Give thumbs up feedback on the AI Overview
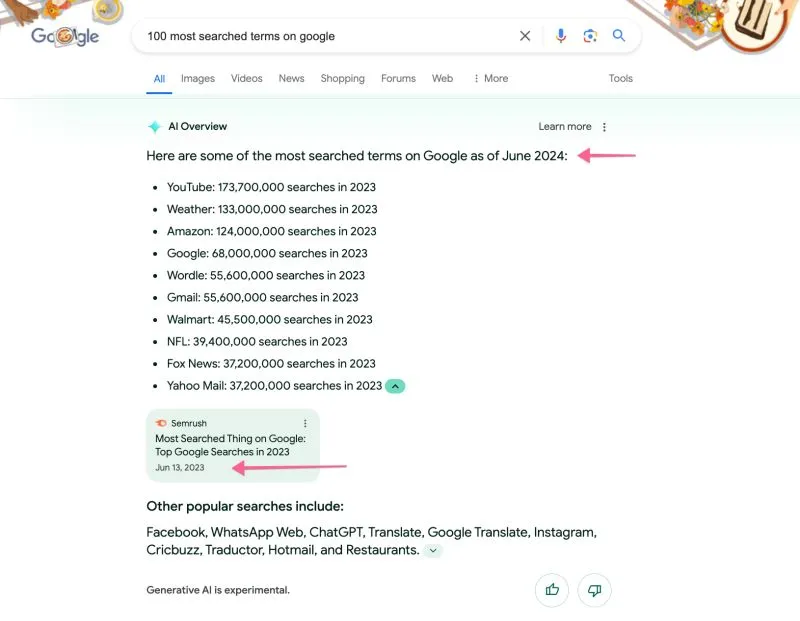800x621 pixels. tap(551, 590)
